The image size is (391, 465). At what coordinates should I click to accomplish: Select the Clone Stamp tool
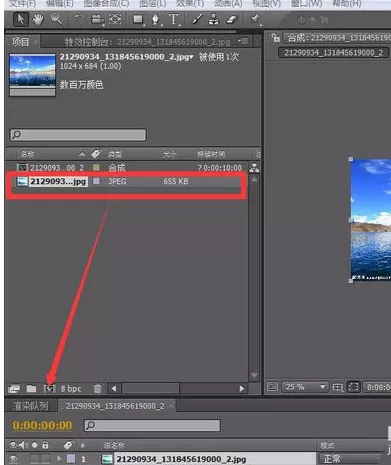[214, 19]
